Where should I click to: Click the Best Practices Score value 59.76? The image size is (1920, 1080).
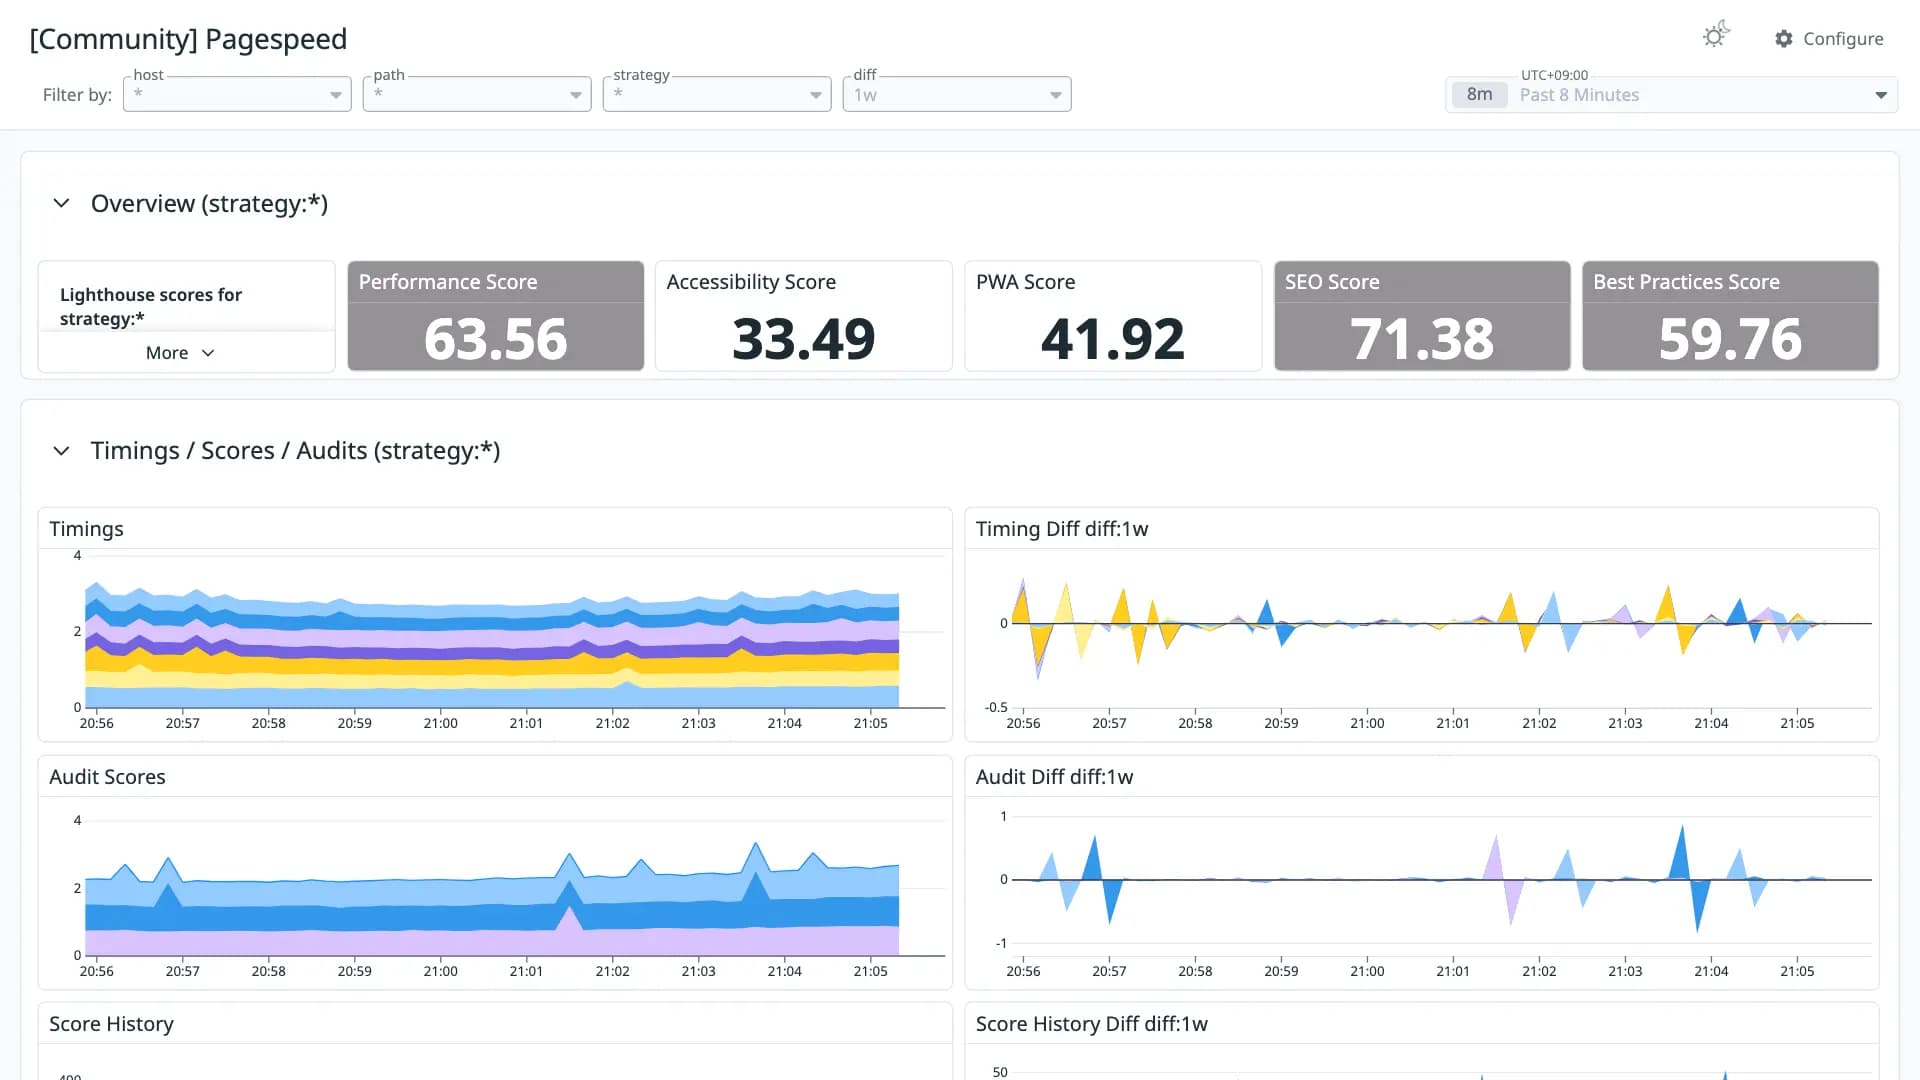click(1730, 338)
